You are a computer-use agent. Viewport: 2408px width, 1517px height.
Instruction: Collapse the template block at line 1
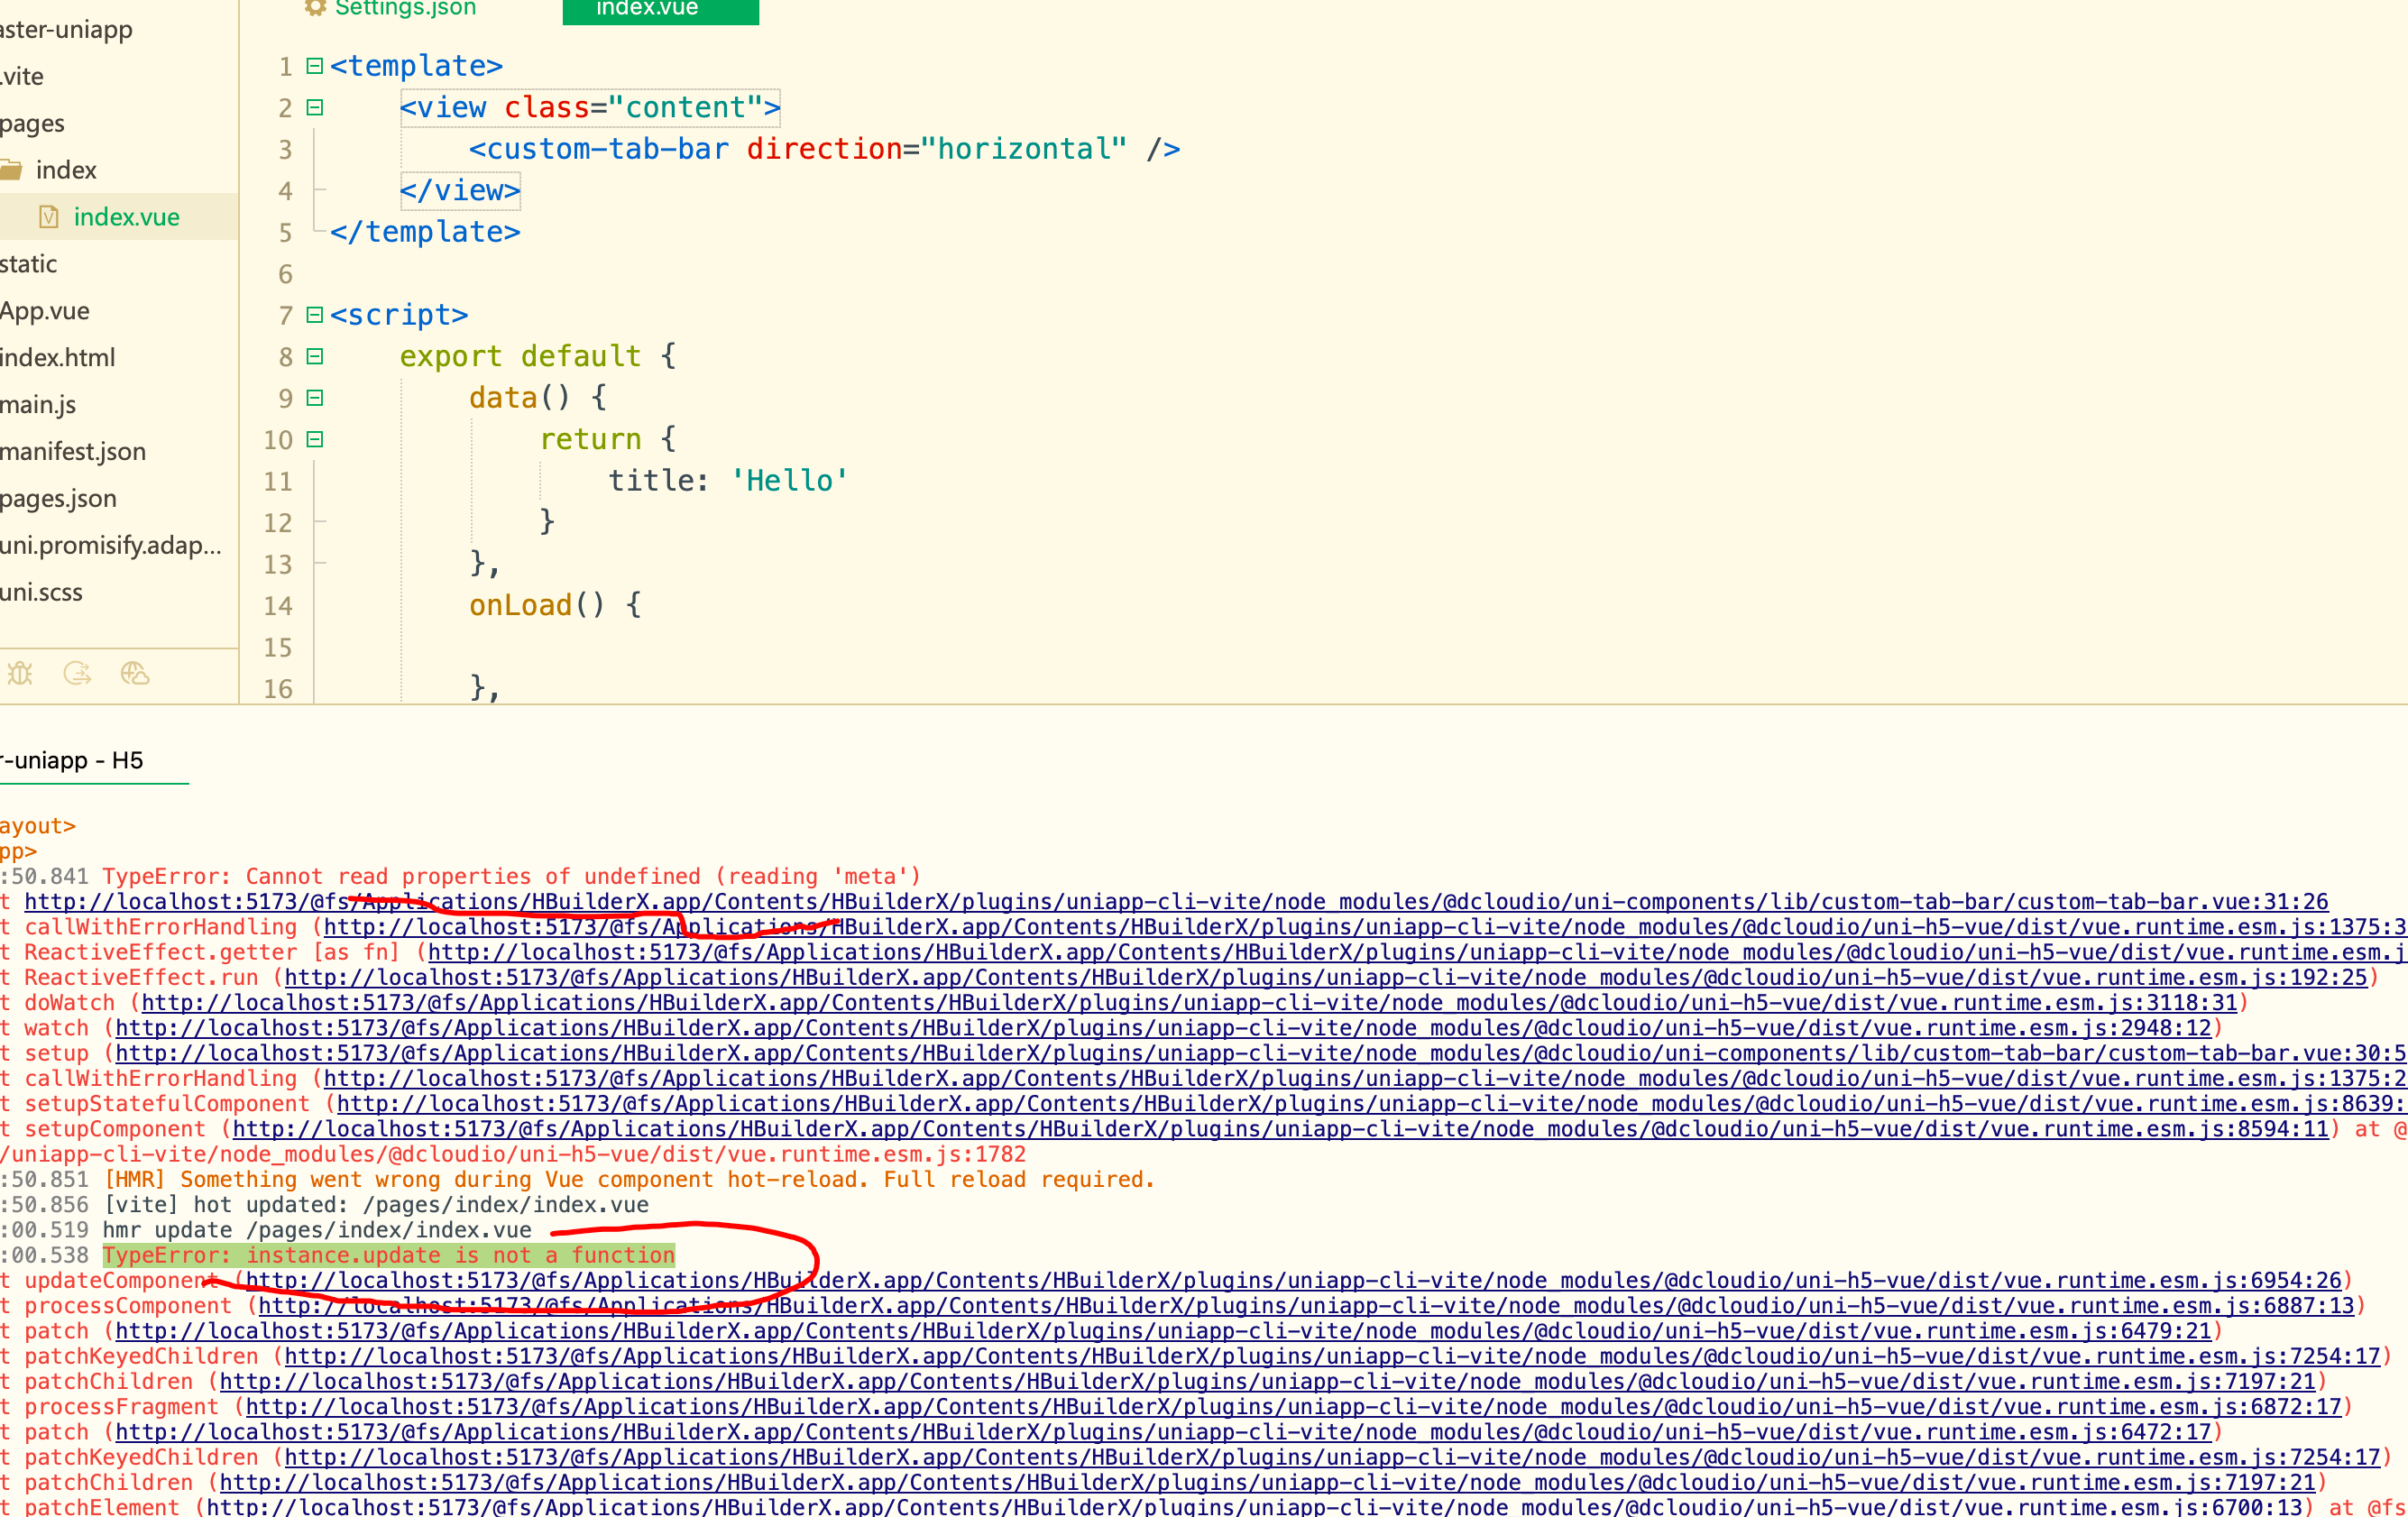coord(315,66)
